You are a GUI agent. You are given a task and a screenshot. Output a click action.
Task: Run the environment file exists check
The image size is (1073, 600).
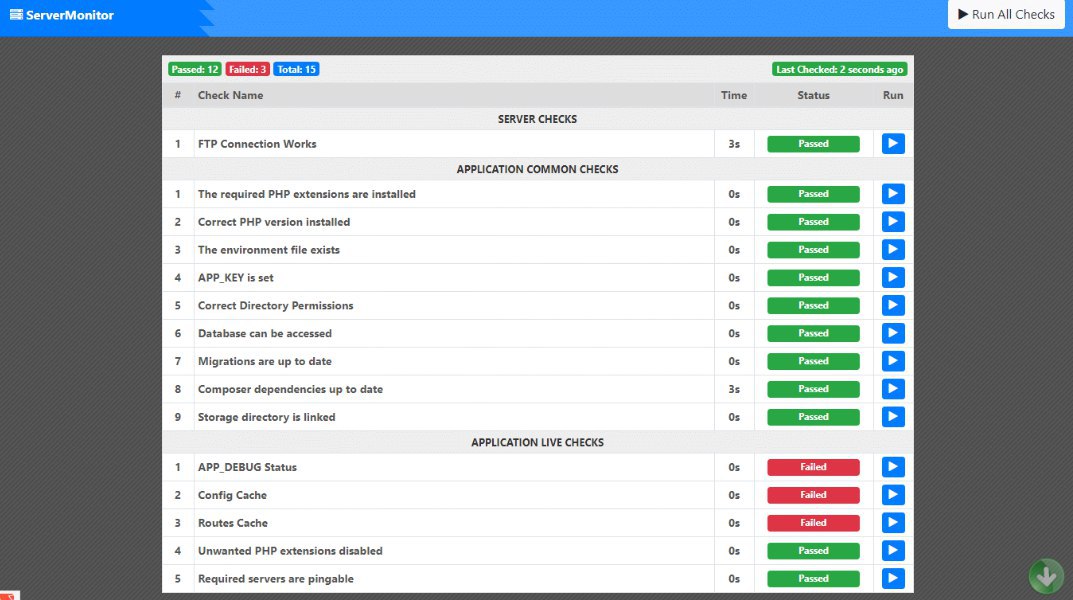coord(893,250)
